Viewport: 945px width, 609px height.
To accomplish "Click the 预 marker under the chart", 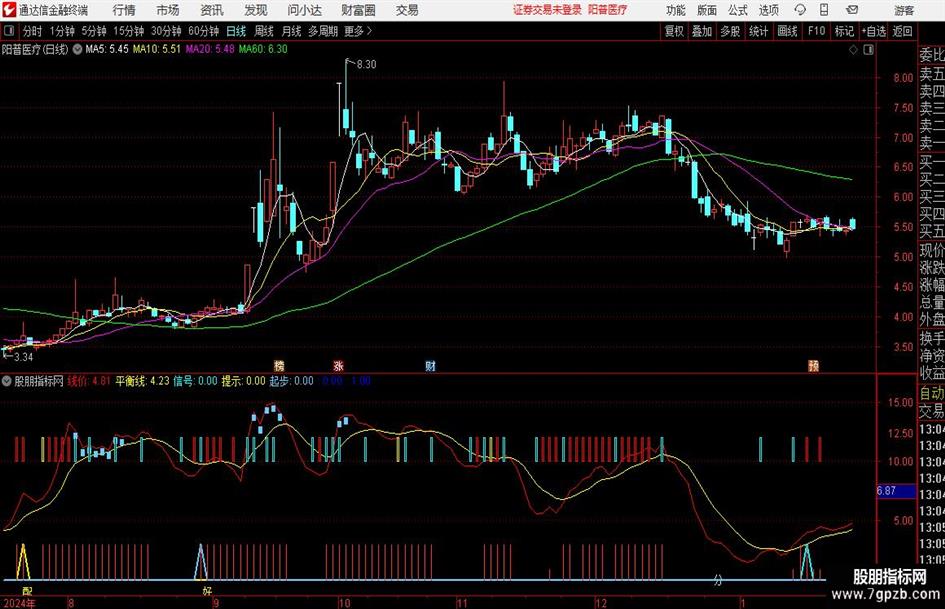I will (814, 365).
